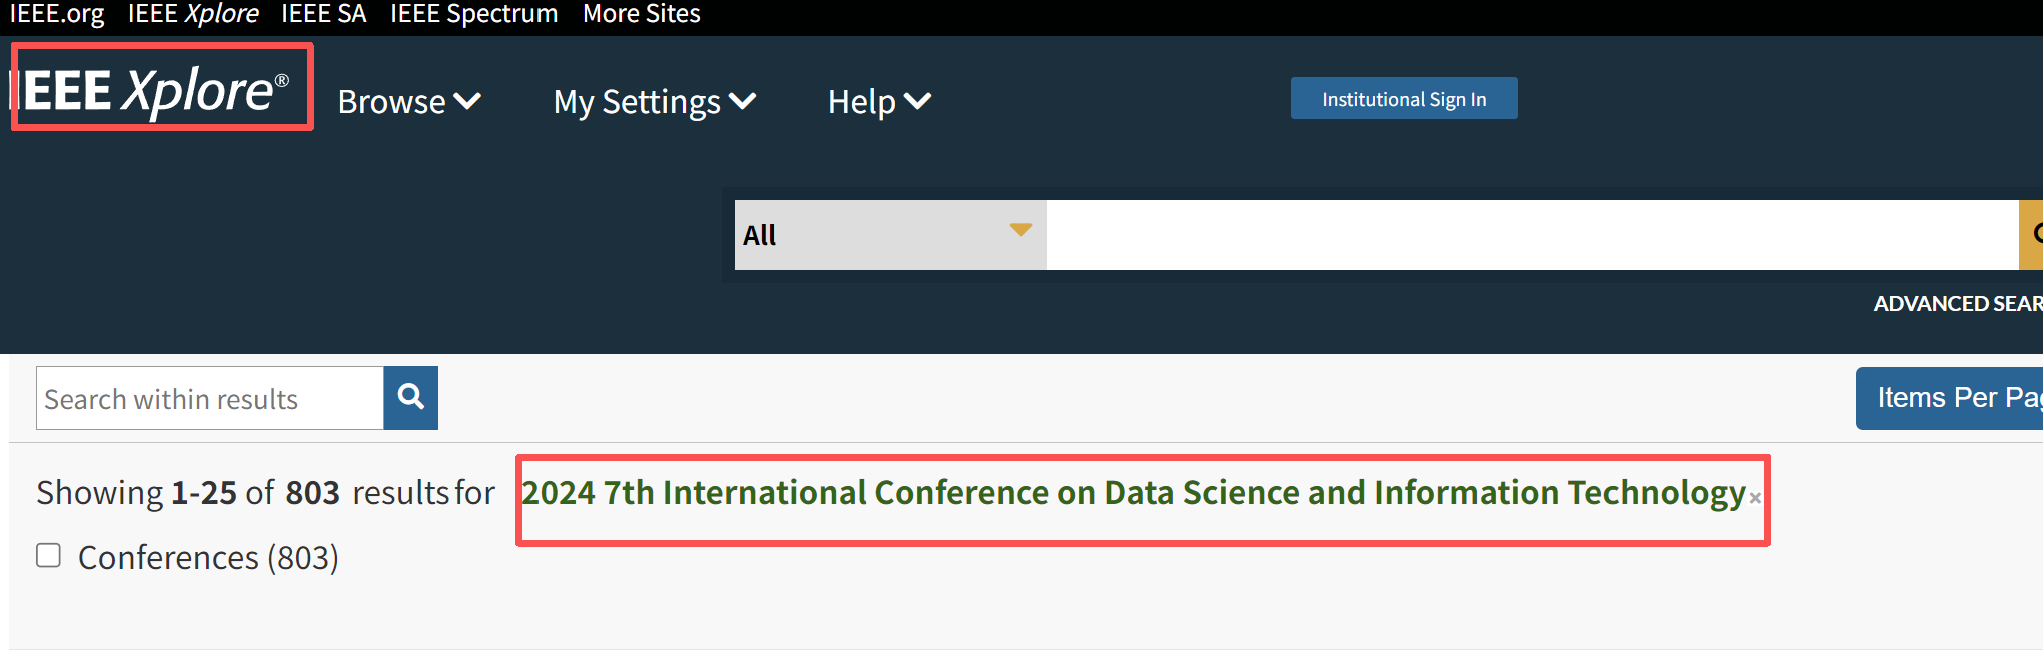2043x650 pixels.
Task: Visit the IEEE Spectrum top link
Action: pos(474,14)
